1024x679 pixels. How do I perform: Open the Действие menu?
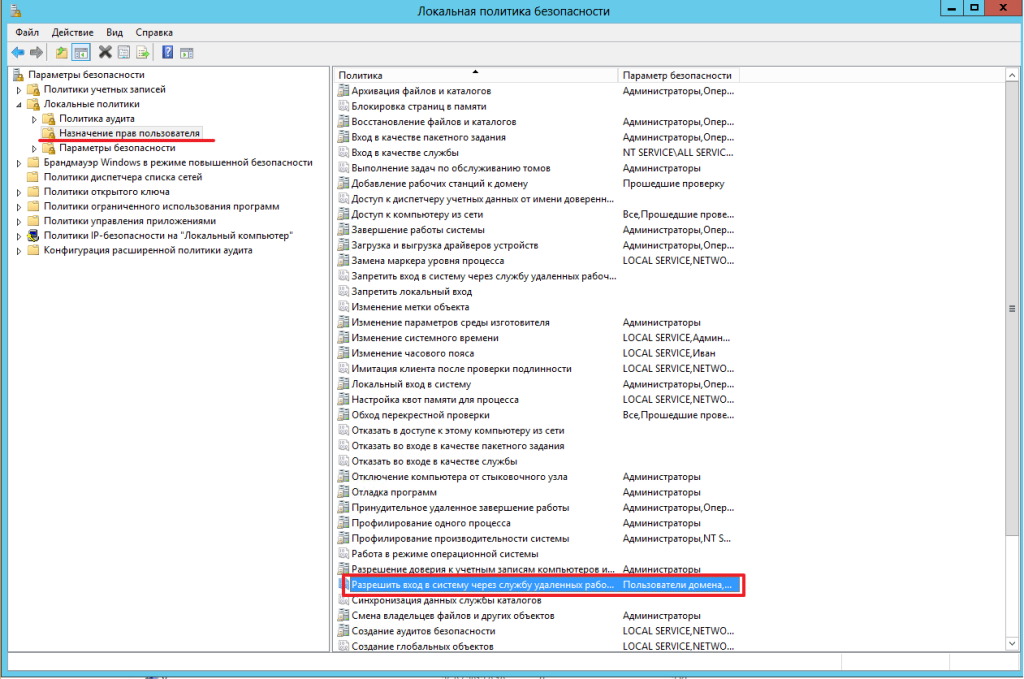tap(72, 32)
